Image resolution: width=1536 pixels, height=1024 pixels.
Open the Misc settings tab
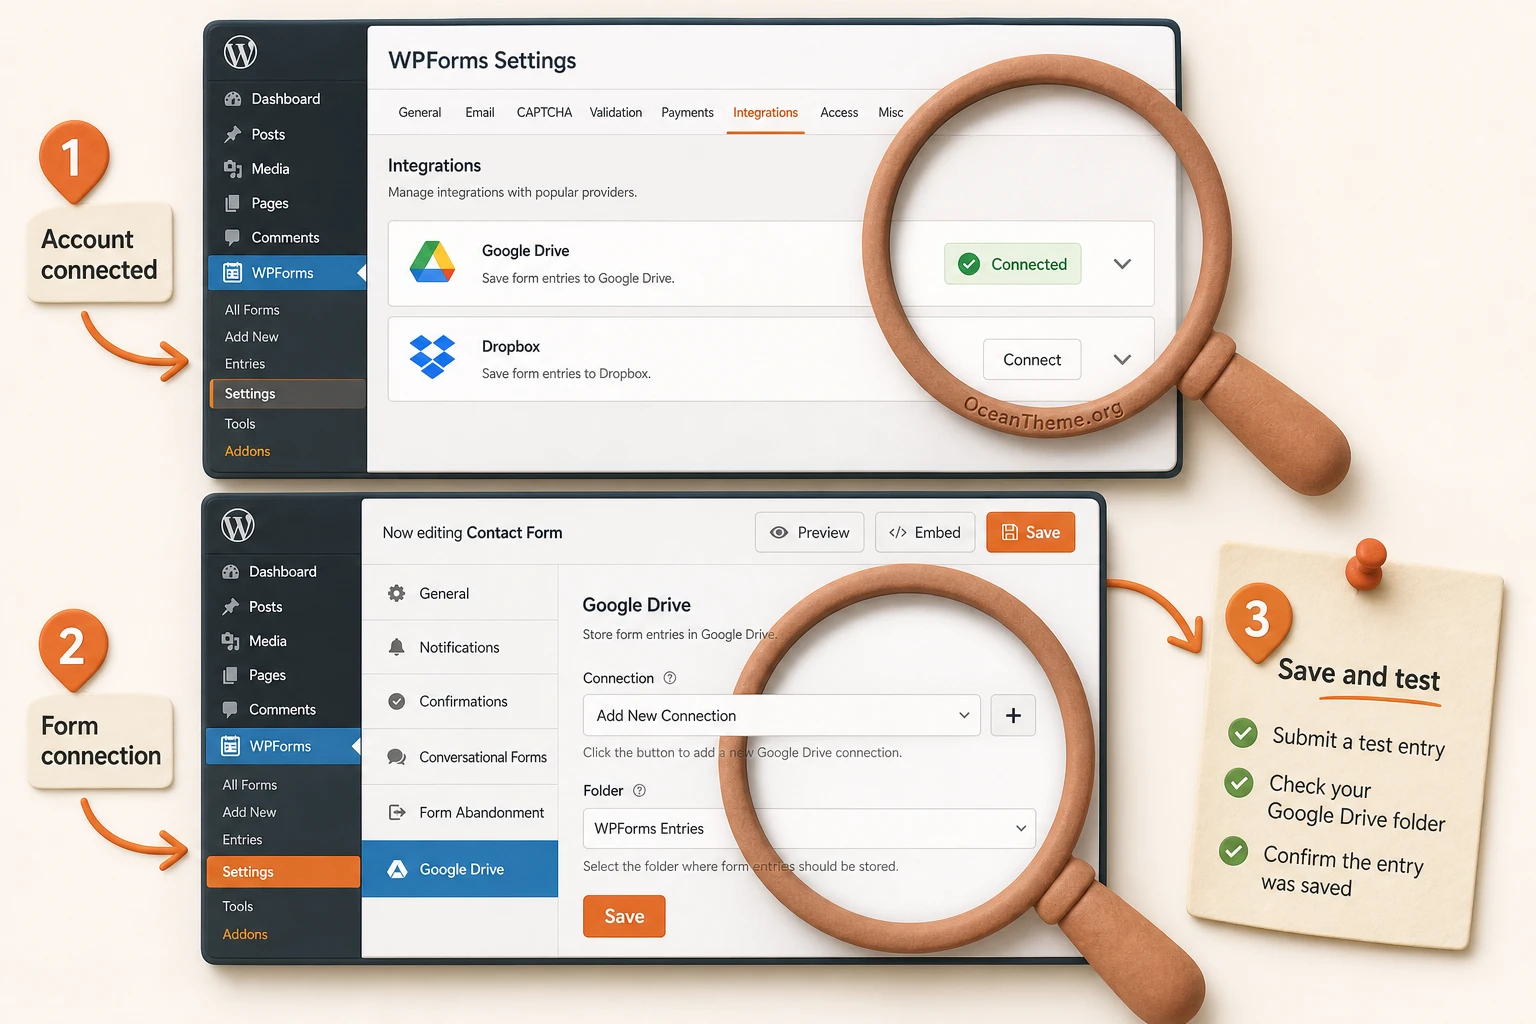pyautogui.click(x=891, y=112)
